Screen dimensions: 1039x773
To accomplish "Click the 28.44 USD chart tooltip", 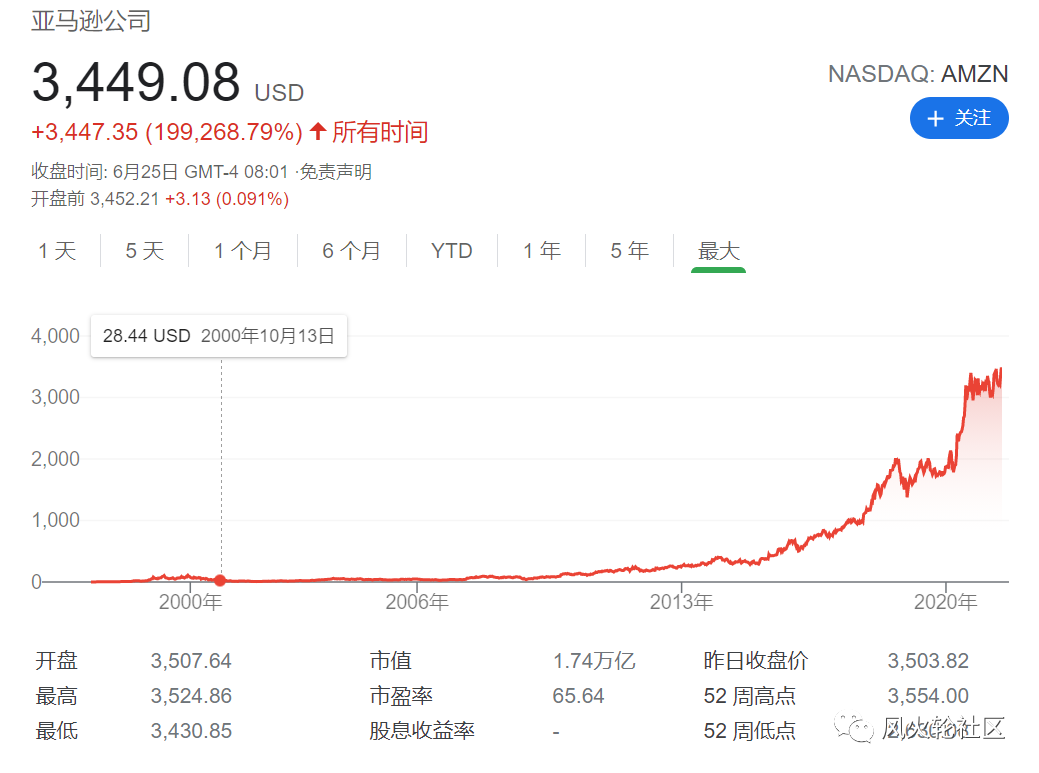I will [x=219, y=336].
